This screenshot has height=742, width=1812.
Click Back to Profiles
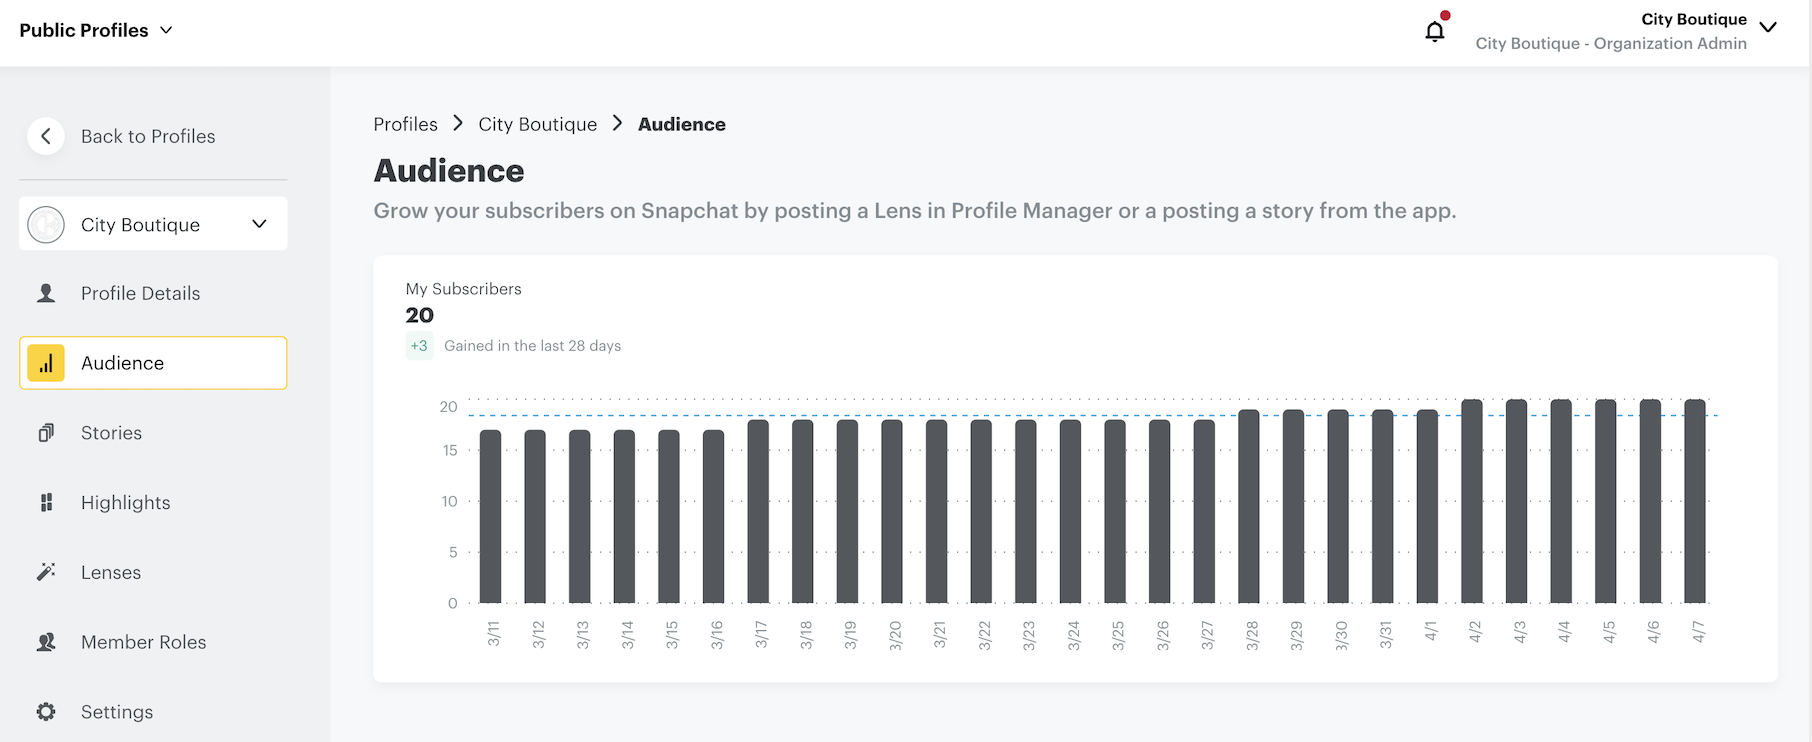point(147,136)
